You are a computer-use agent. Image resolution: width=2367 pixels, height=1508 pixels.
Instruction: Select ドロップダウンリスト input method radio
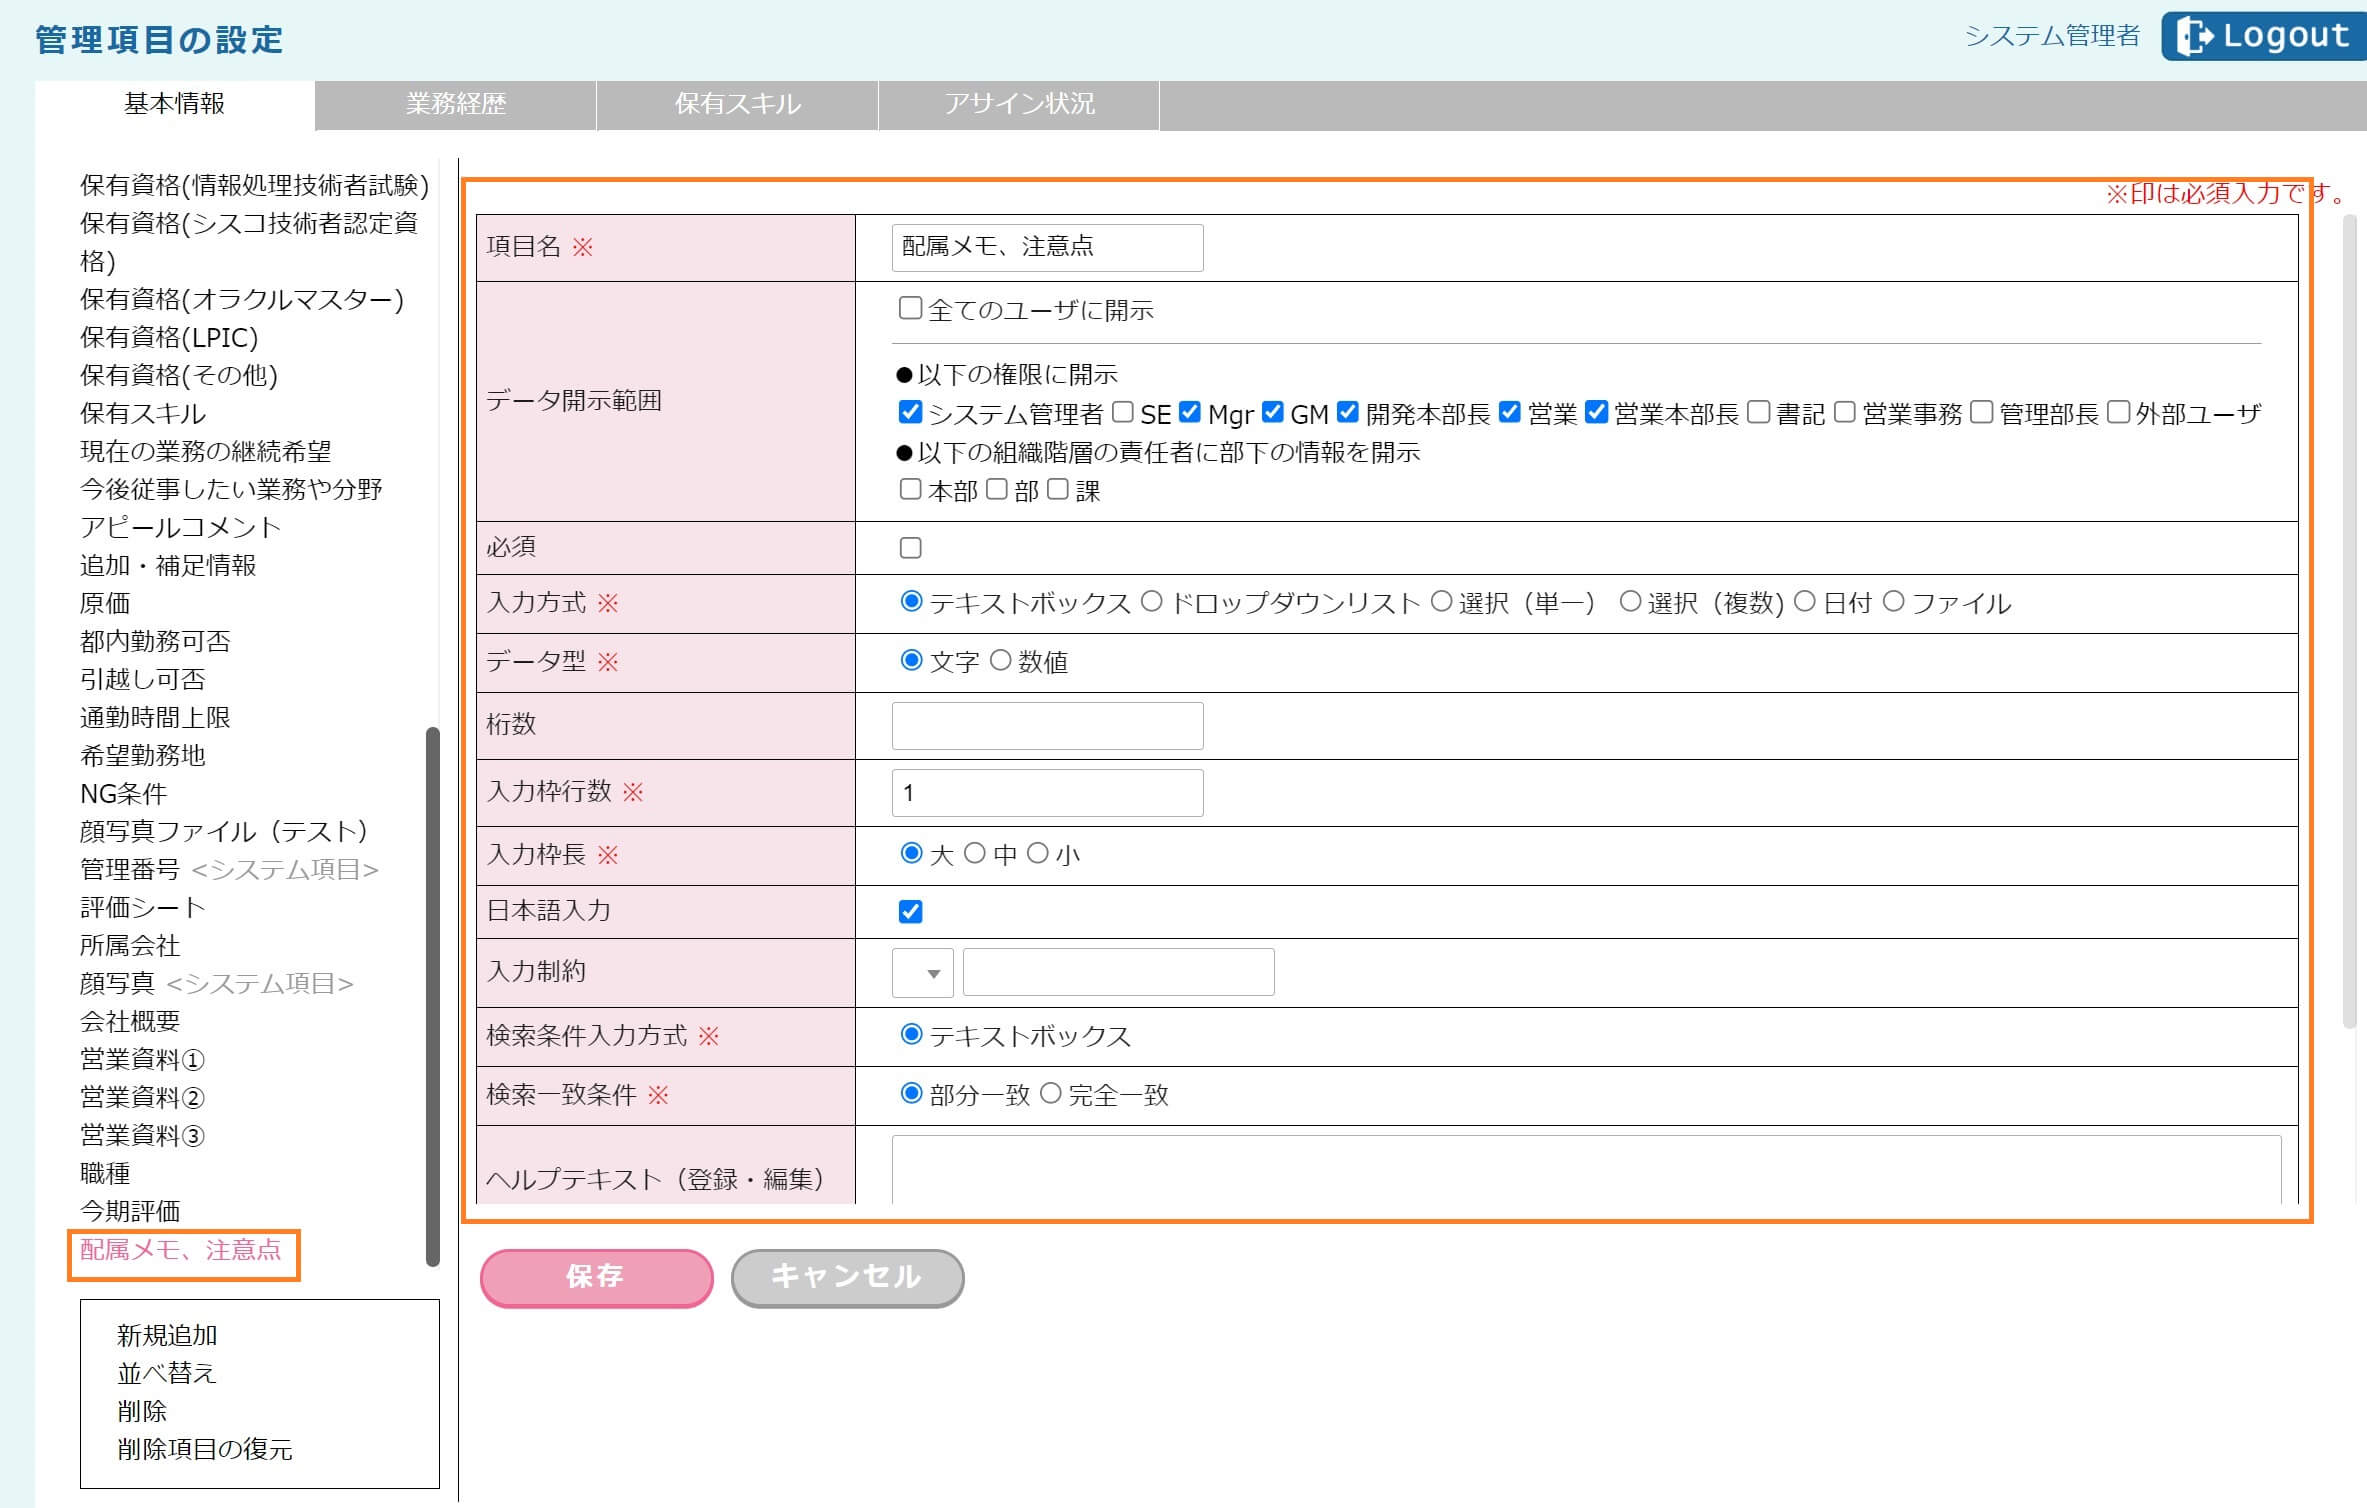[x=1152, y=601]
